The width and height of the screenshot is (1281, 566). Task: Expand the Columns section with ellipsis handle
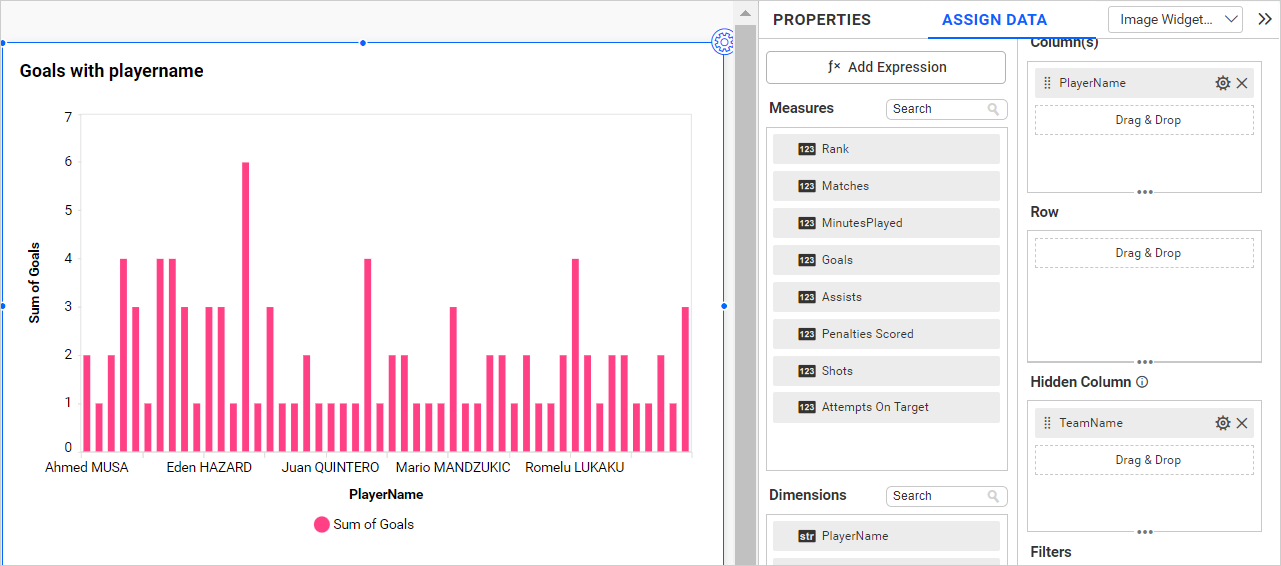point(1145,192)
